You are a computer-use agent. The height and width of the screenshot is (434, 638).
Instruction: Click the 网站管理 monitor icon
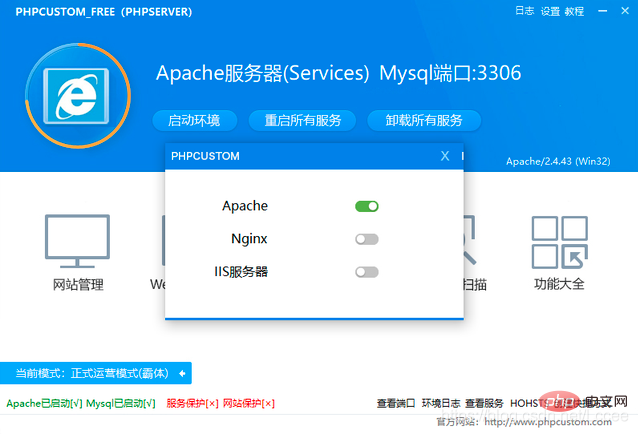pos(77,240)
